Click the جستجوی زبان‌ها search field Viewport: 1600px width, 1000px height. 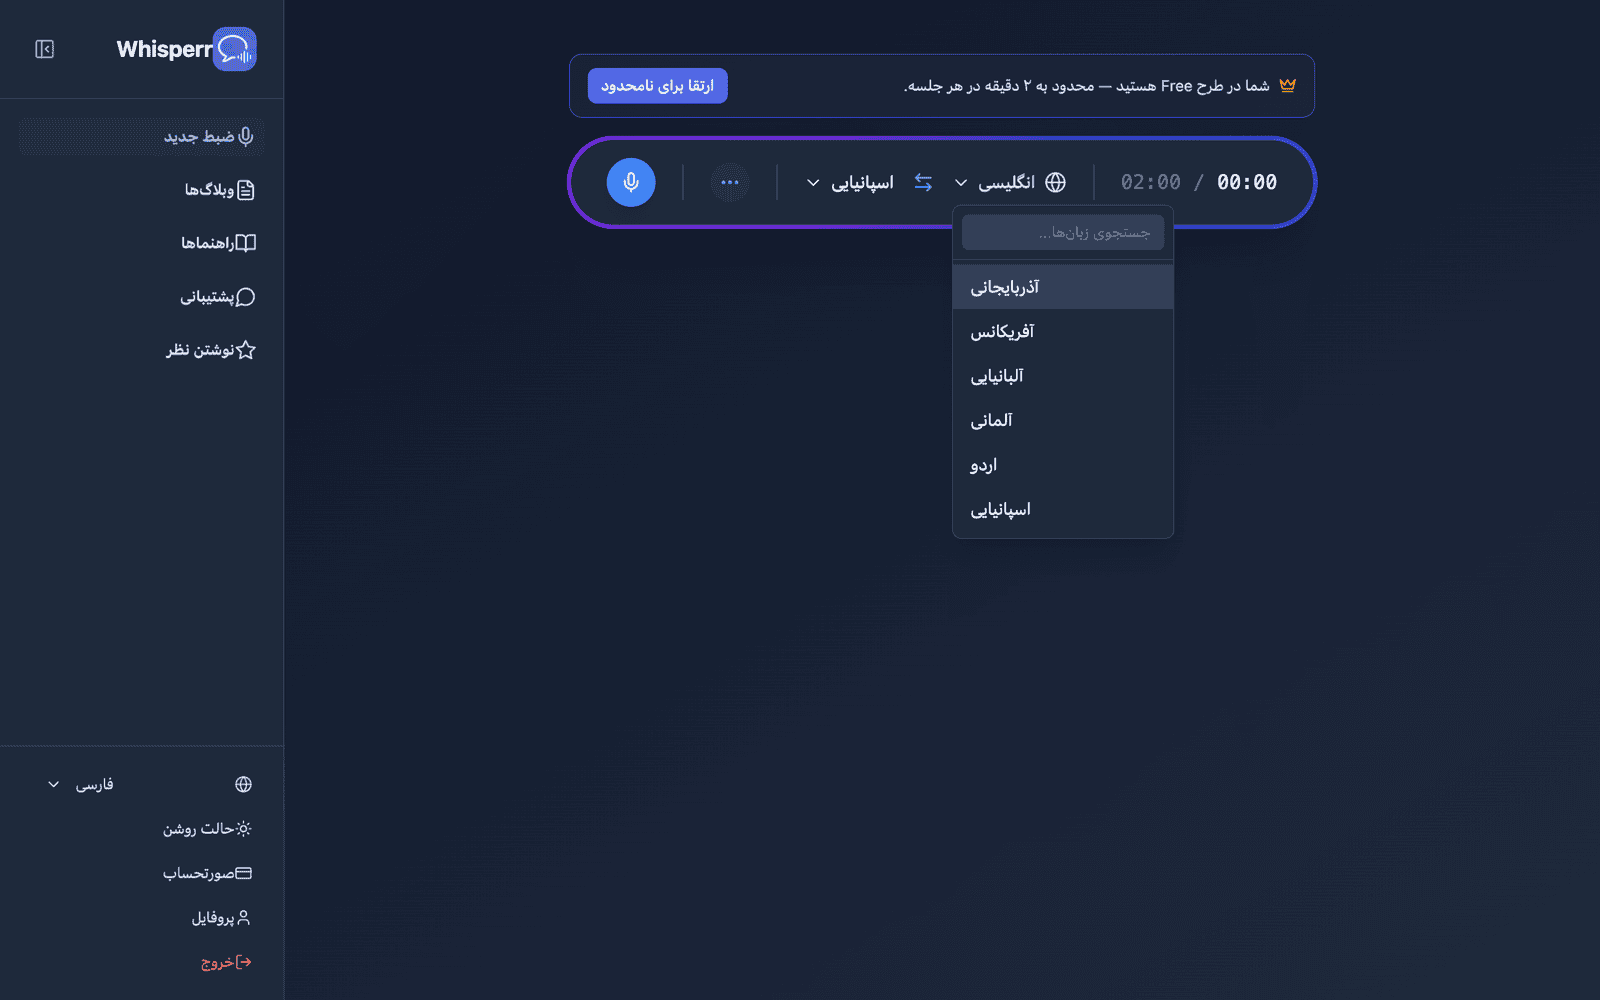coord(1063,233)
